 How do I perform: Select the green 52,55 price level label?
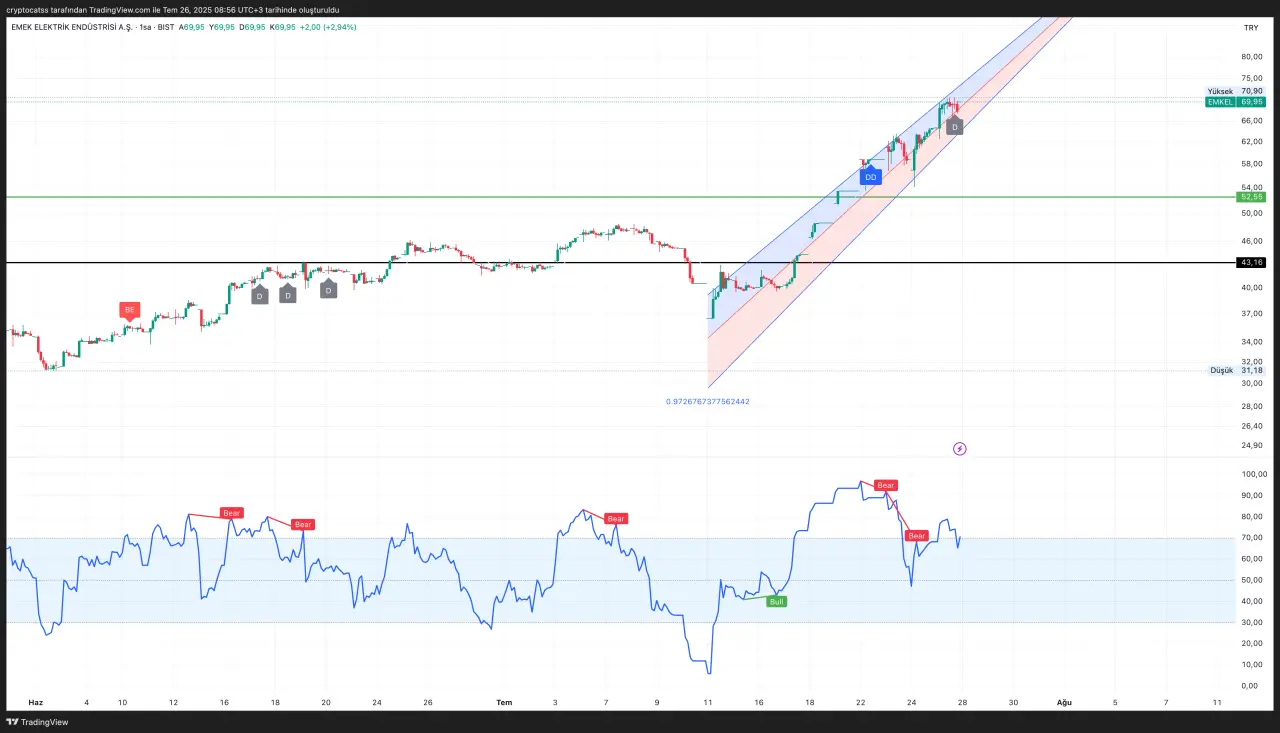pyautogui.click(x=1251, y=197)
